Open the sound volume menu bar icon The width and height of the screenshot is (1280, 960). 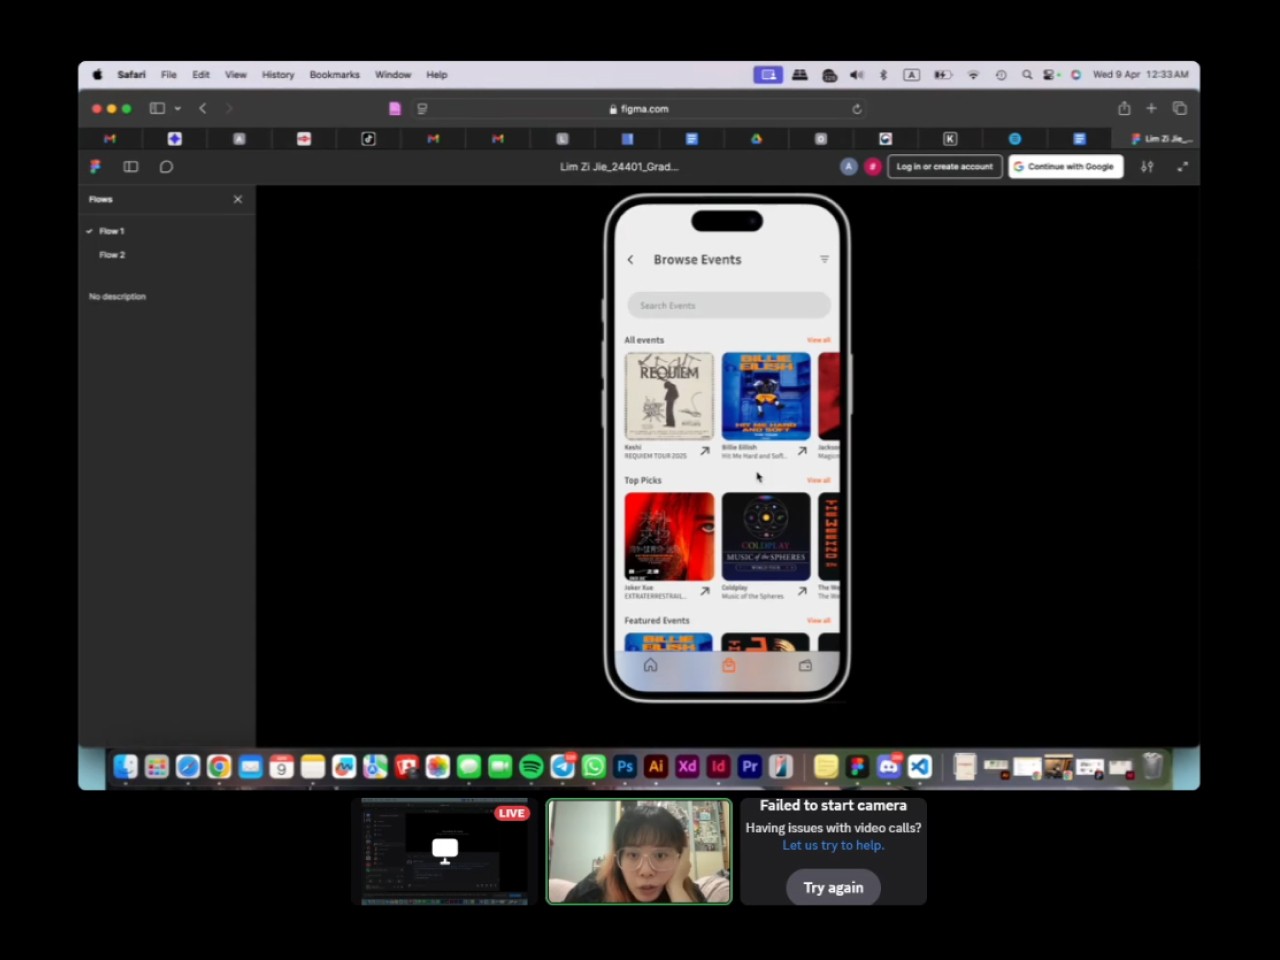click(x=857, y=75)
